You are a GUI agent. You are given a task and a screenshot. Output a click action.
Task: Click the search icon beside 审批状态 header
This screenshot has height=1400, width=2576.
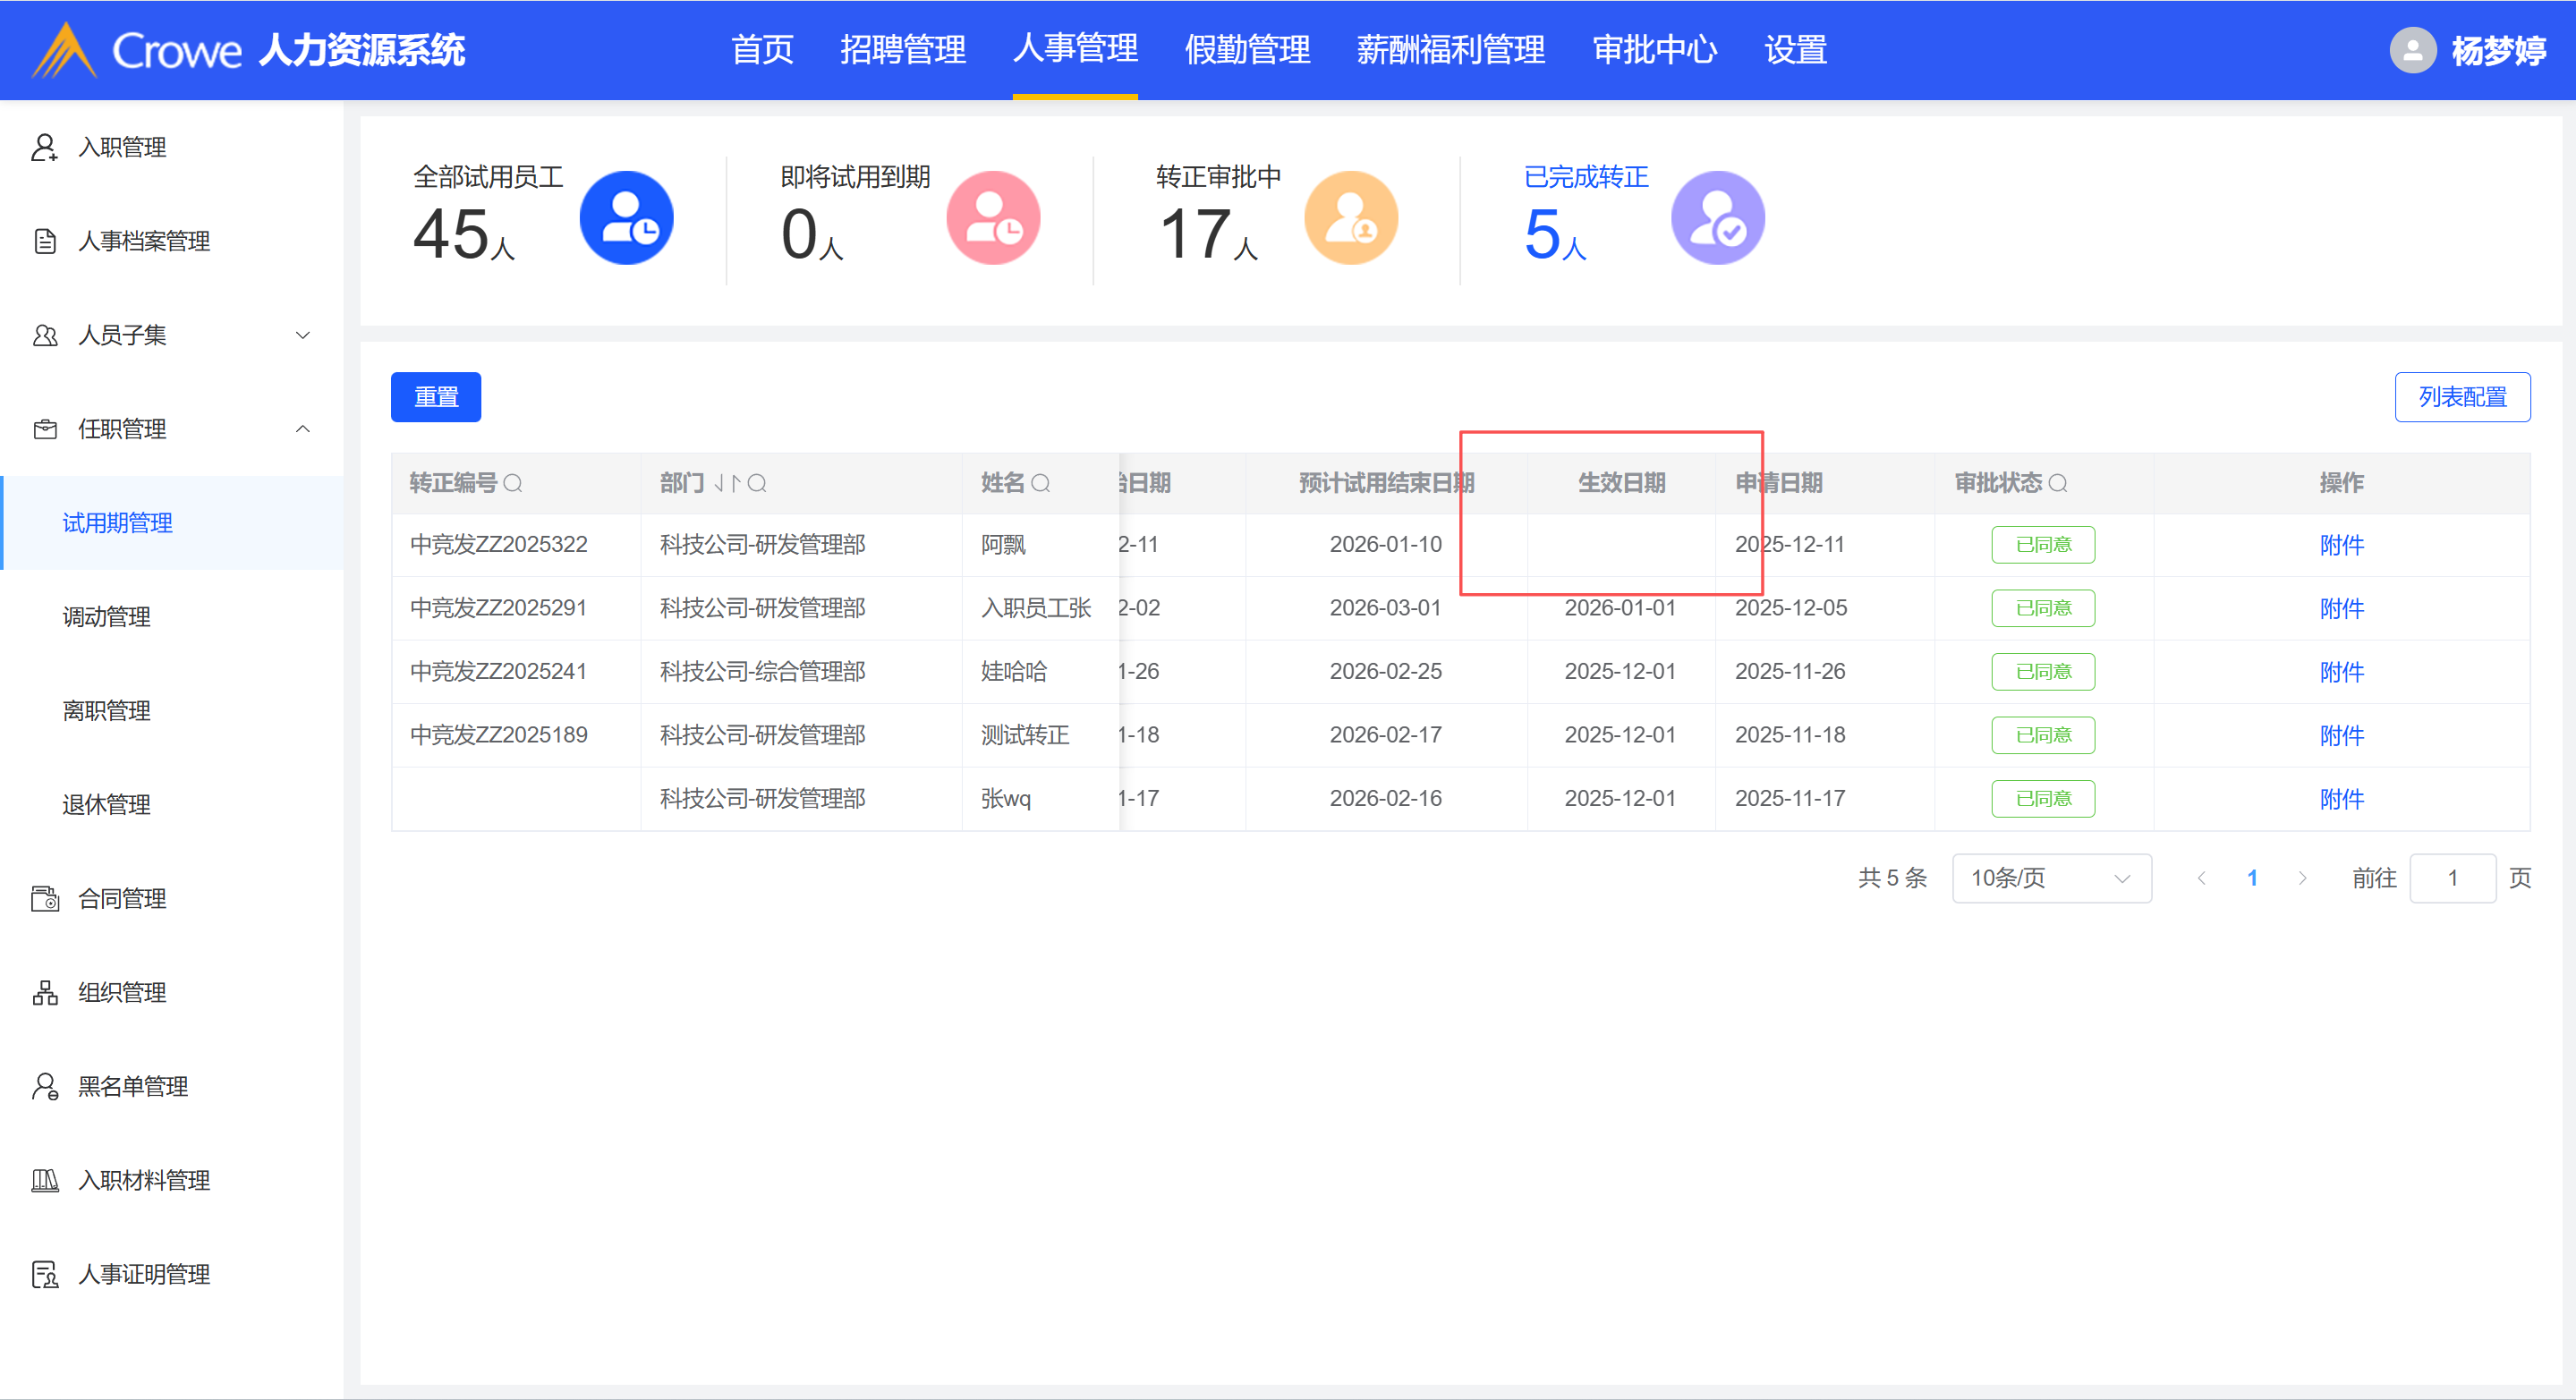2057,483
